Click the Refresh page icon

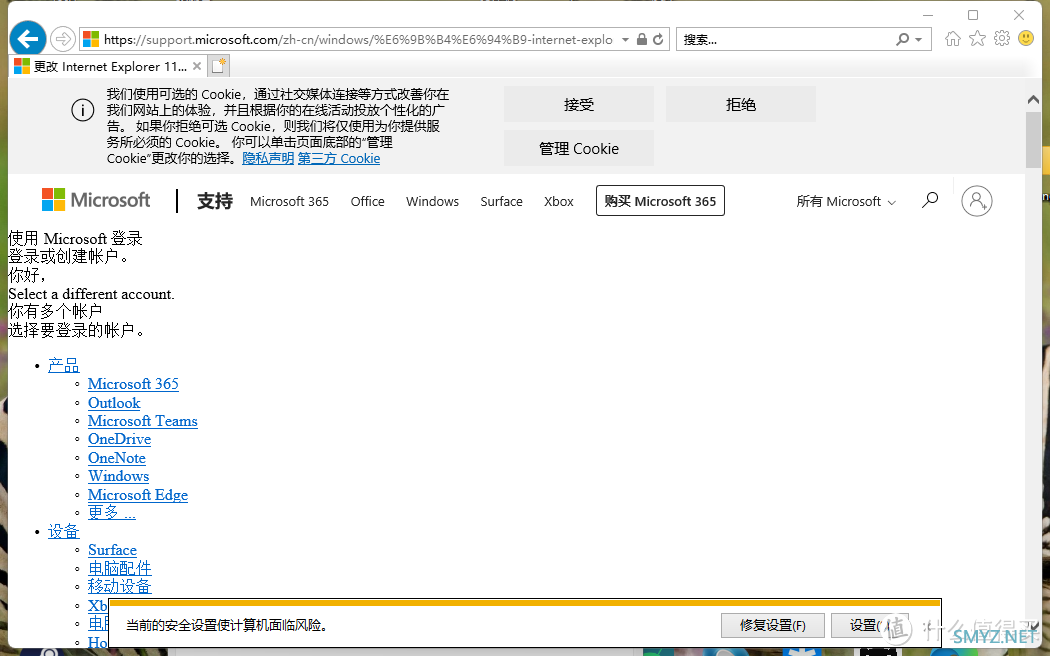click(658, 39)
